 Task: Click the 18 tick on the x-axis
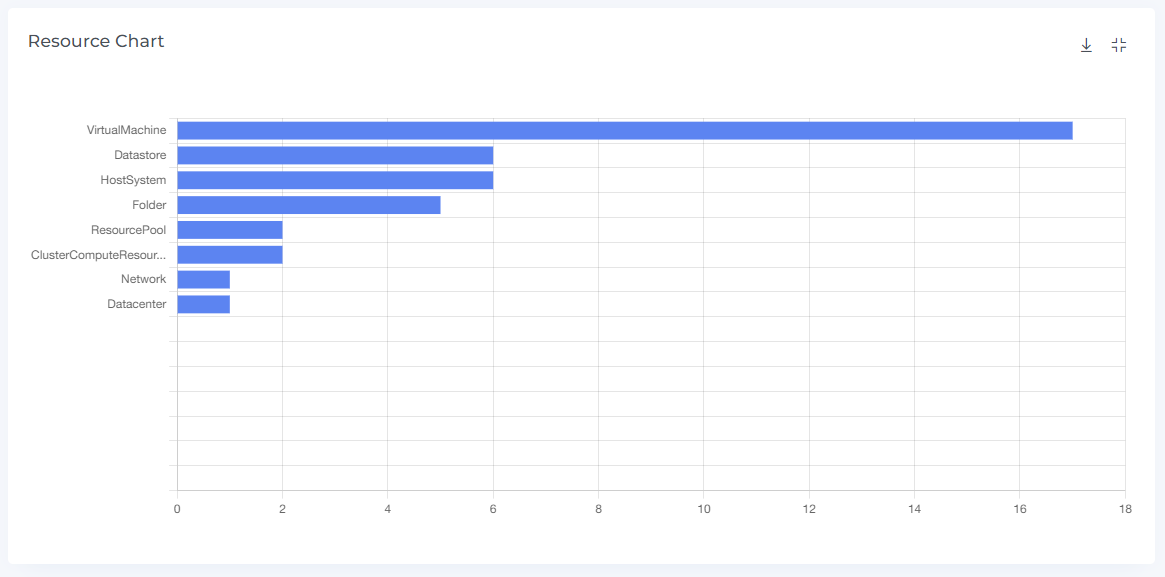click(x=1125, y=509)
